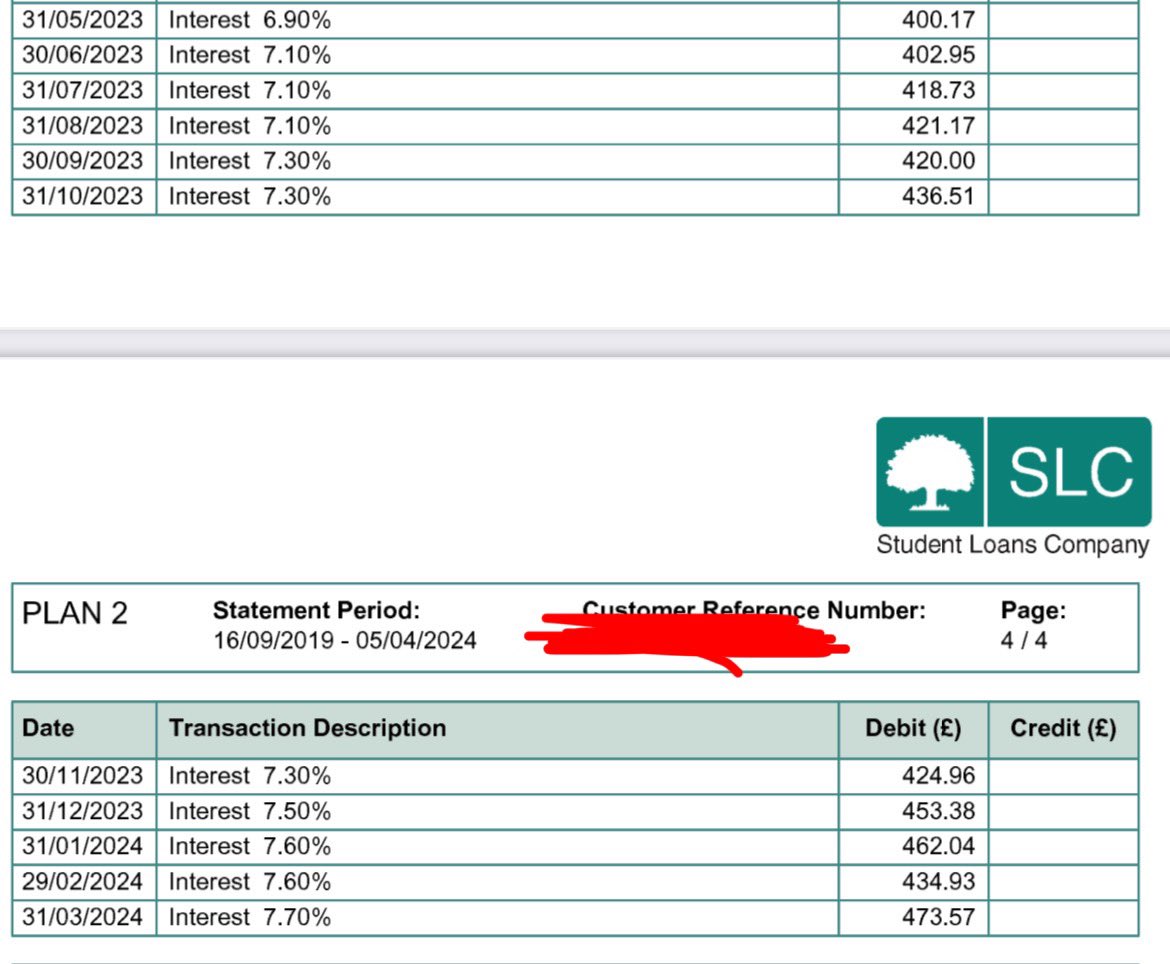Select the 31/10/2023 'Interest 7.30%' description
The width and height of the screenshot is (1170, 964).
(250, 196)
